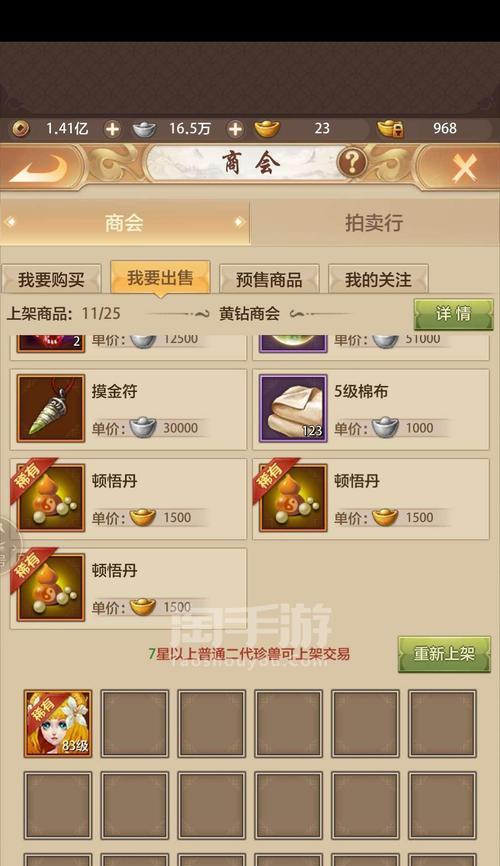
Task: Click the 重新上架 button
Action: 444,654
